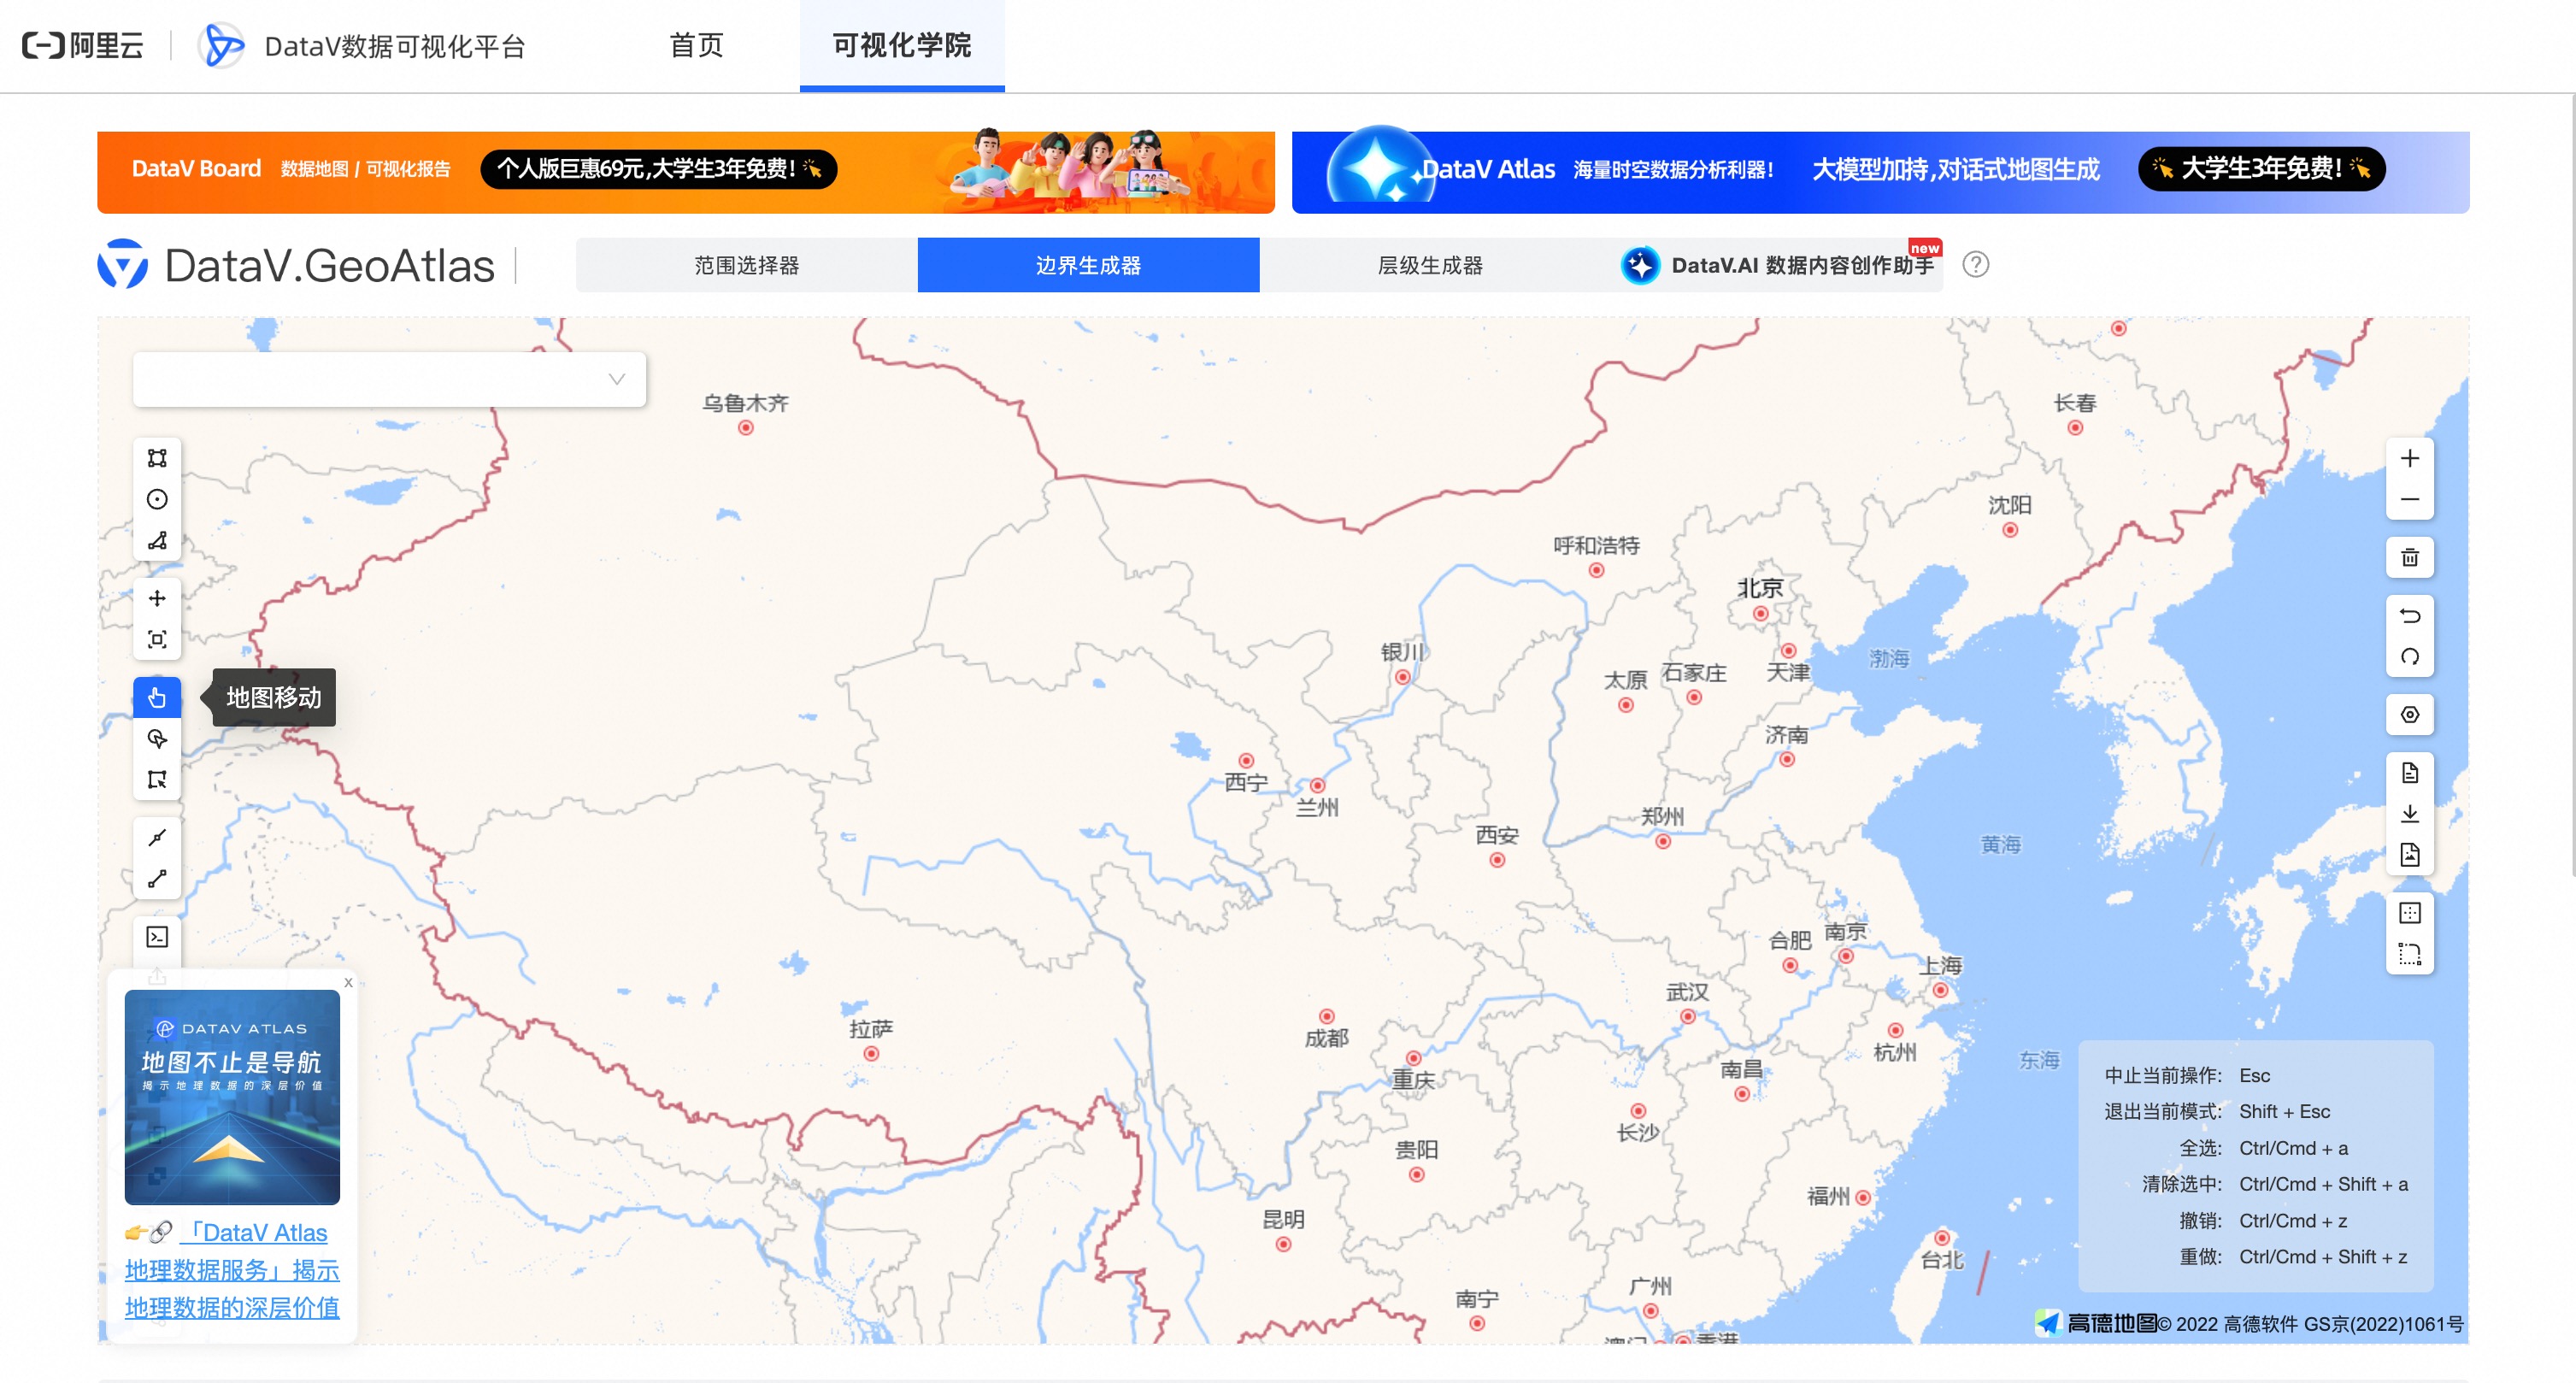Screen dimensions: 2576x1383
Task: Pick the line with endpoint nodes tool
Action: click(x=157, y=878)
